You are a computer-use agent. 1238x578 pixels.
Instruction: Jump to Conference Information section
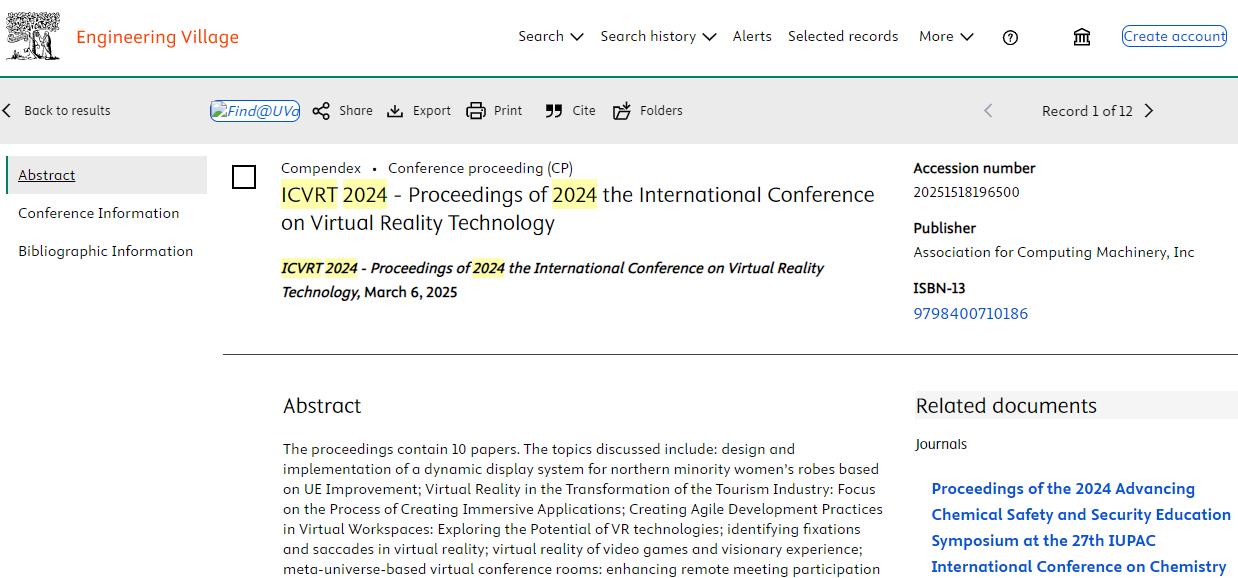click(x=99, y=213)
